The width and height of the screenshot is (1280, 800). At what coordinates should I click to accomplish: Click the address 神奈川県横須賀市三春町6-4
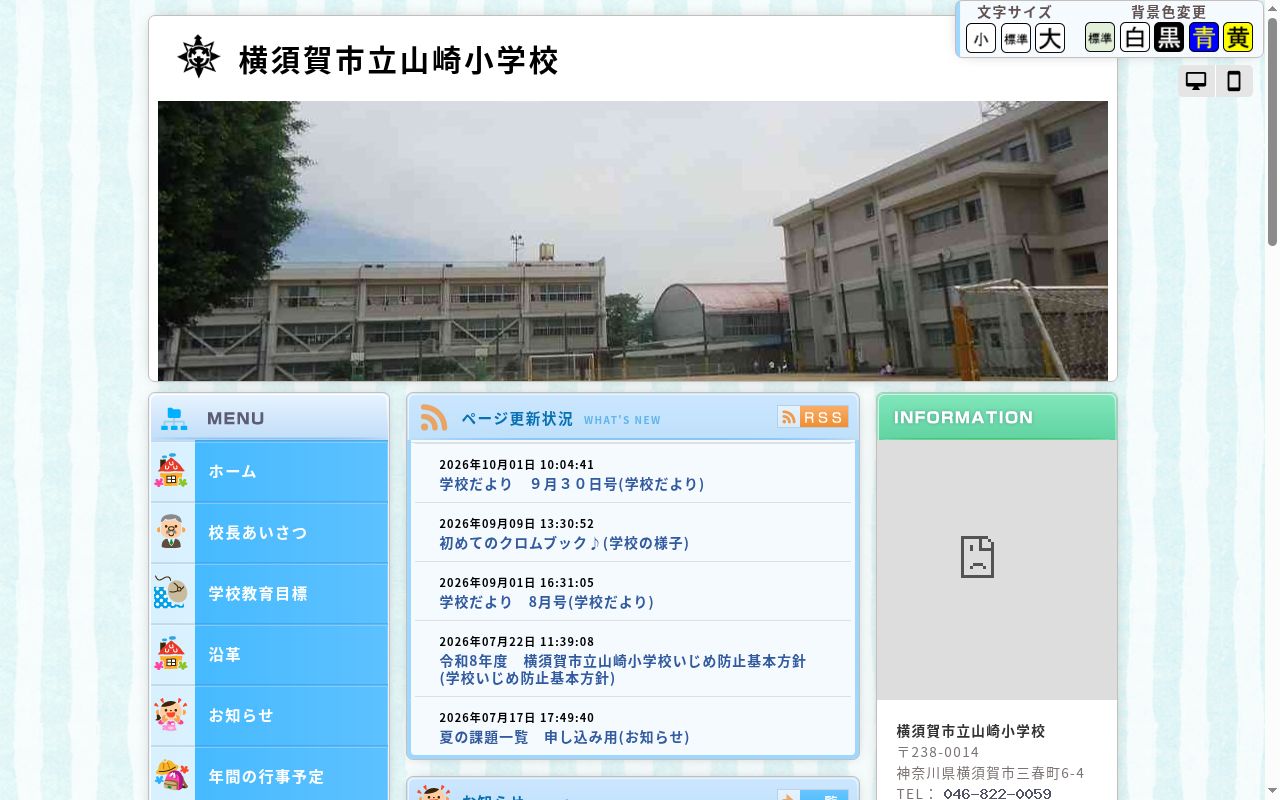[x=991, y=773]
